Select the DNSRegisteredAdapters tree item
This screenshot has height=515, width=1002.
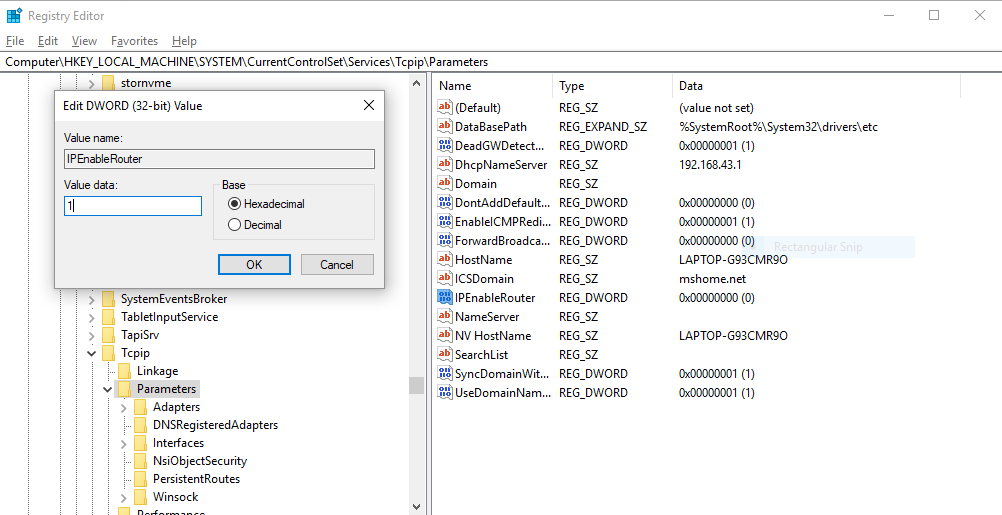pos(215,425)
